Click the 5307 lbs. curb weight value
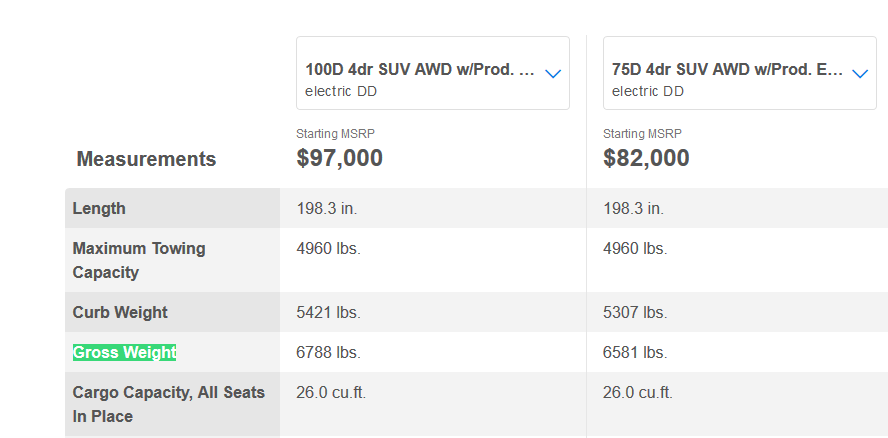Image resolution: width=888 pixels, height=438 pixels. pos(635,312)
